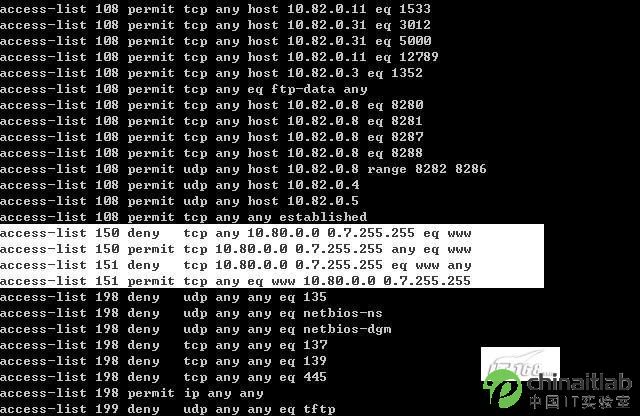This screenshot has width=640, height=416.
Task: Click the line access-list 198 permit ip any any
Action: coord(131,393)
